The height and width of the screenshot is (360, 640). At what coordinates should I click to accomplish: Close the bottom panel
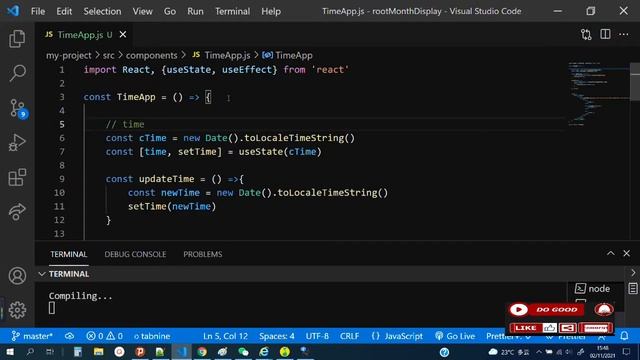(x=627, y=253)
